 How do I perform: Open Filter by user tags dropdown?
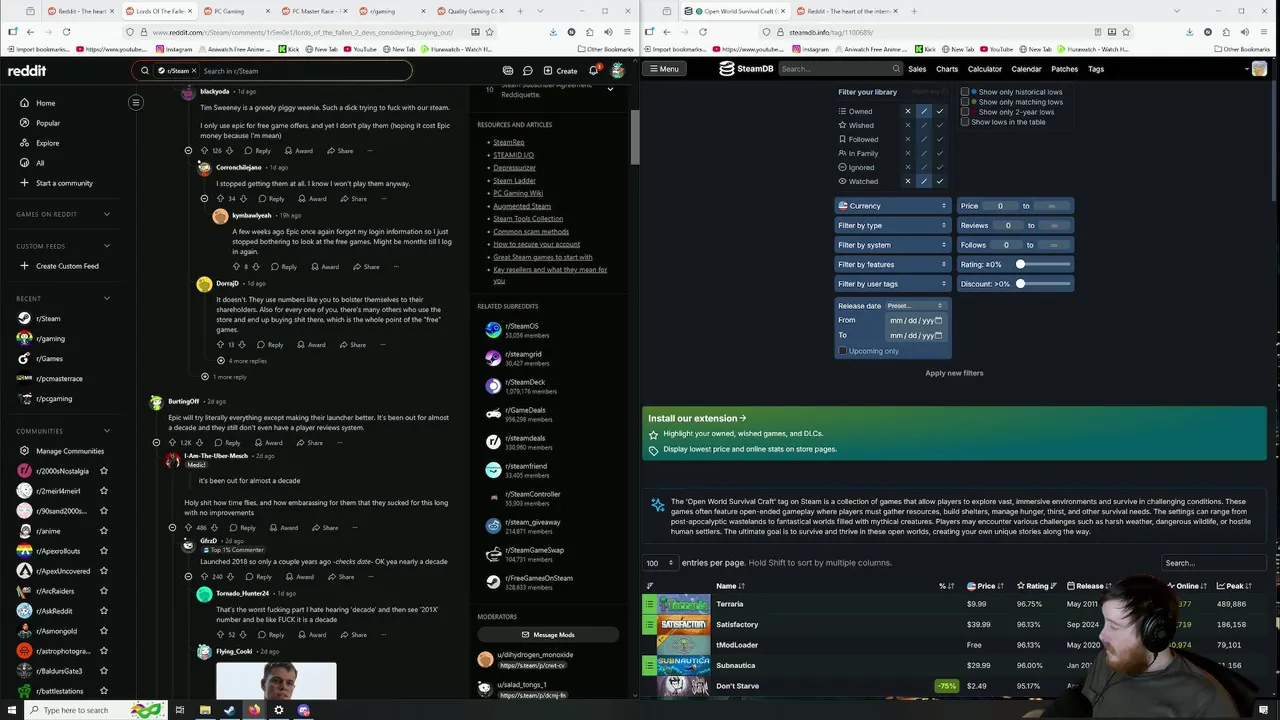(x=892, y=284)
